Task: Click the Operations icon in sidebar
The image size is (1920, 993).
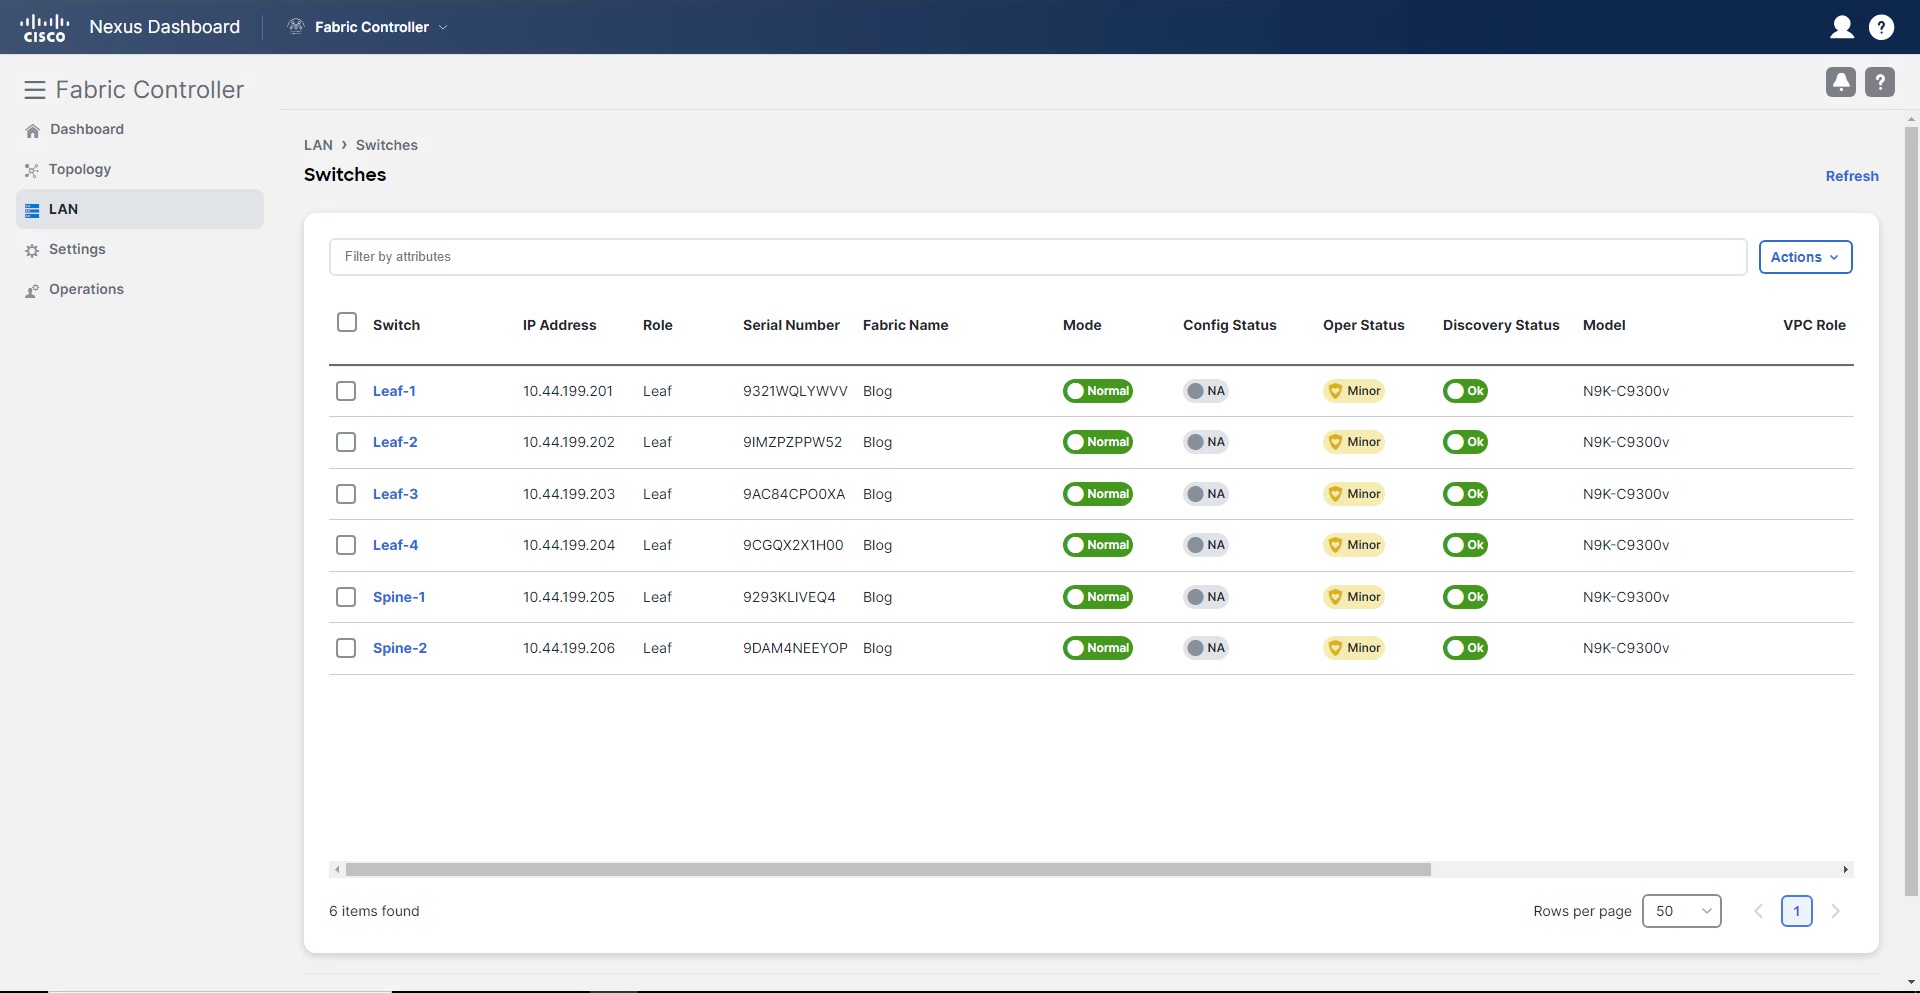Action: pos(32,290)
